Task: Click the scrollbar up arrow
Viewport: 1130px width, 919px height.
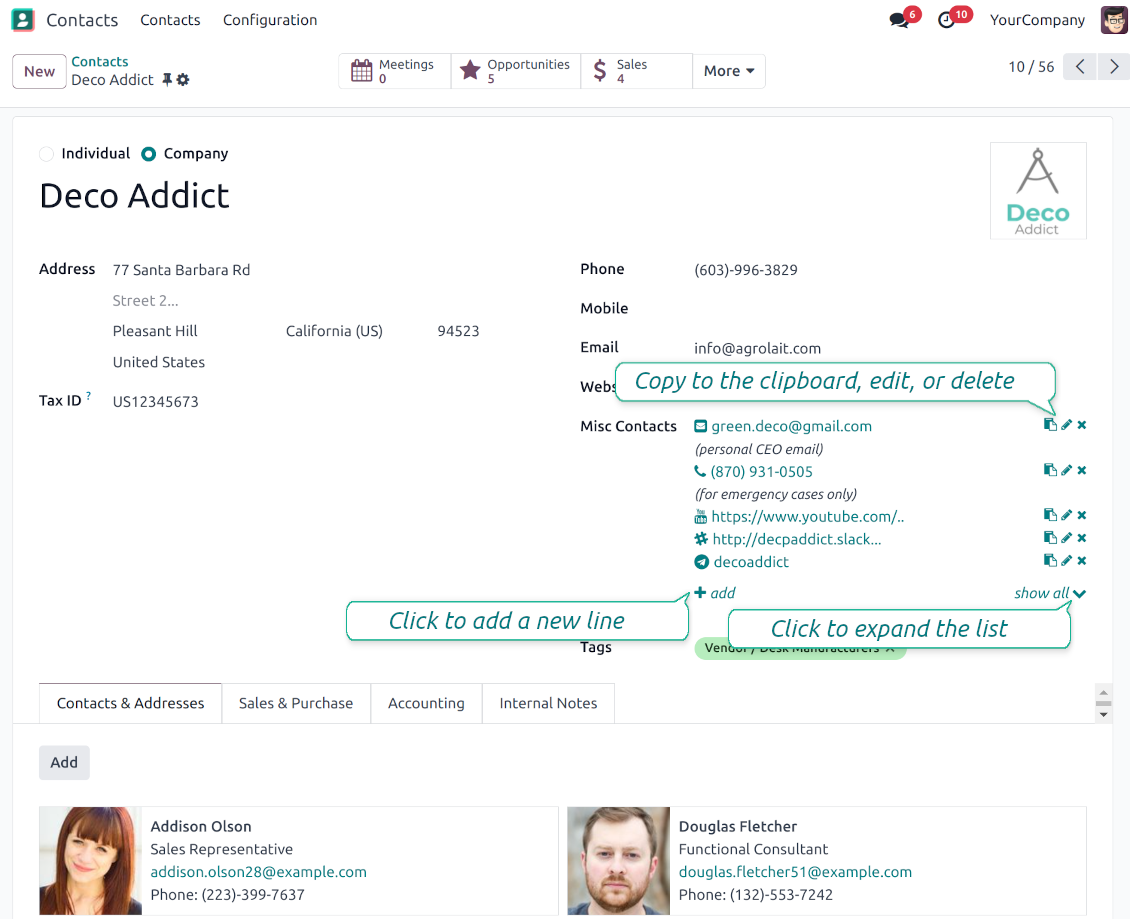Action: (1103, 692)
